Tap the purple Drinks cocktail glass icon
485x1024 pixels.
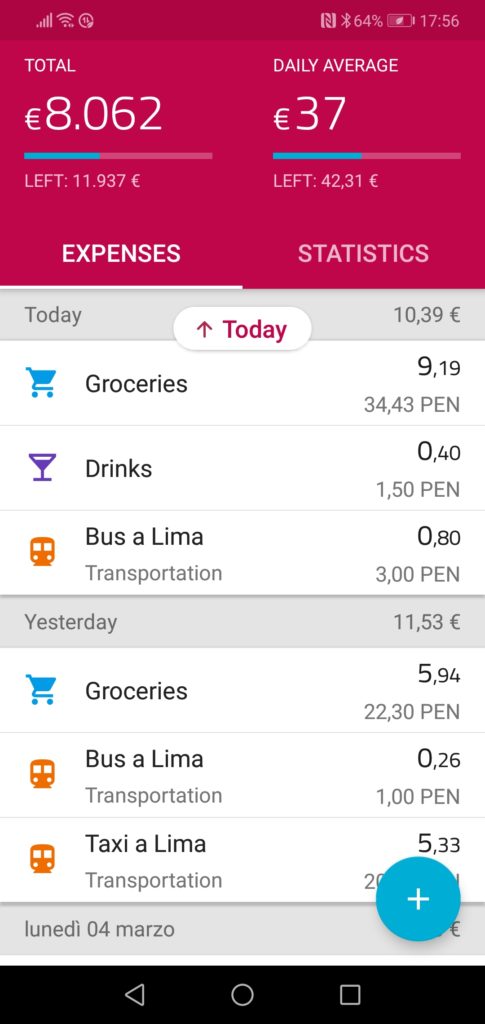click(x=41, y=468)
